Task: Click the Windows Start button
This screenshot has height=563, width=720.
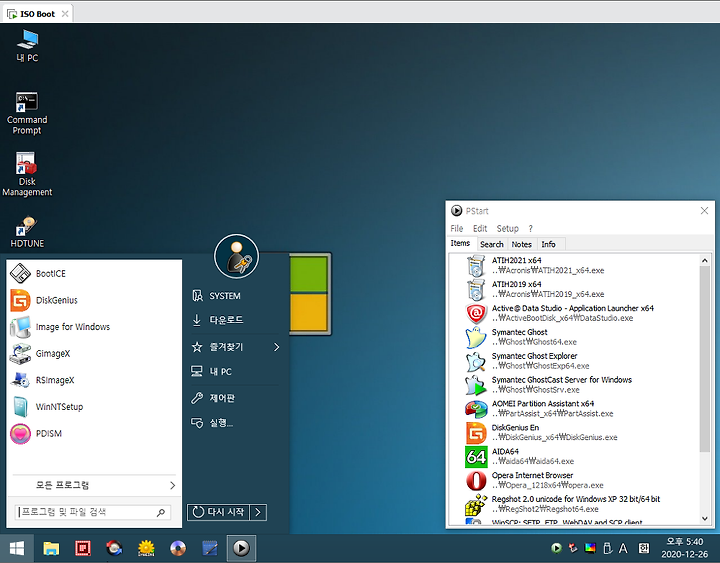Action: (x=17, y=548)
